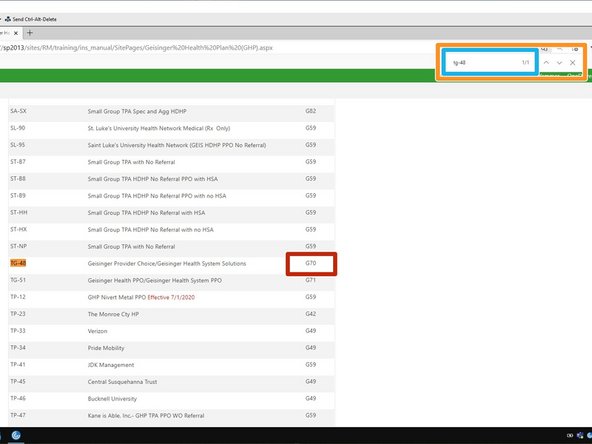This screenshot has height=444, width=592.
Task: Click the G59 value in ST-NP row
Action: 311,246
